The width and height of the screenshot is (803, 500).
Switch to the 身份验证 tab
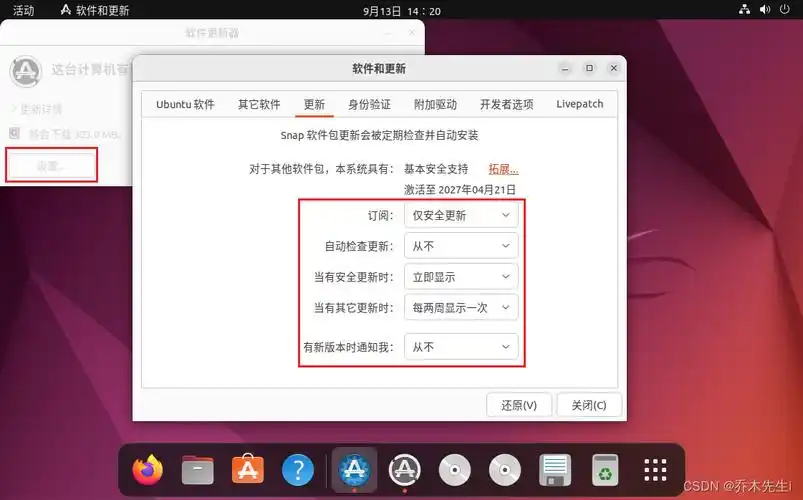[369, 105]
